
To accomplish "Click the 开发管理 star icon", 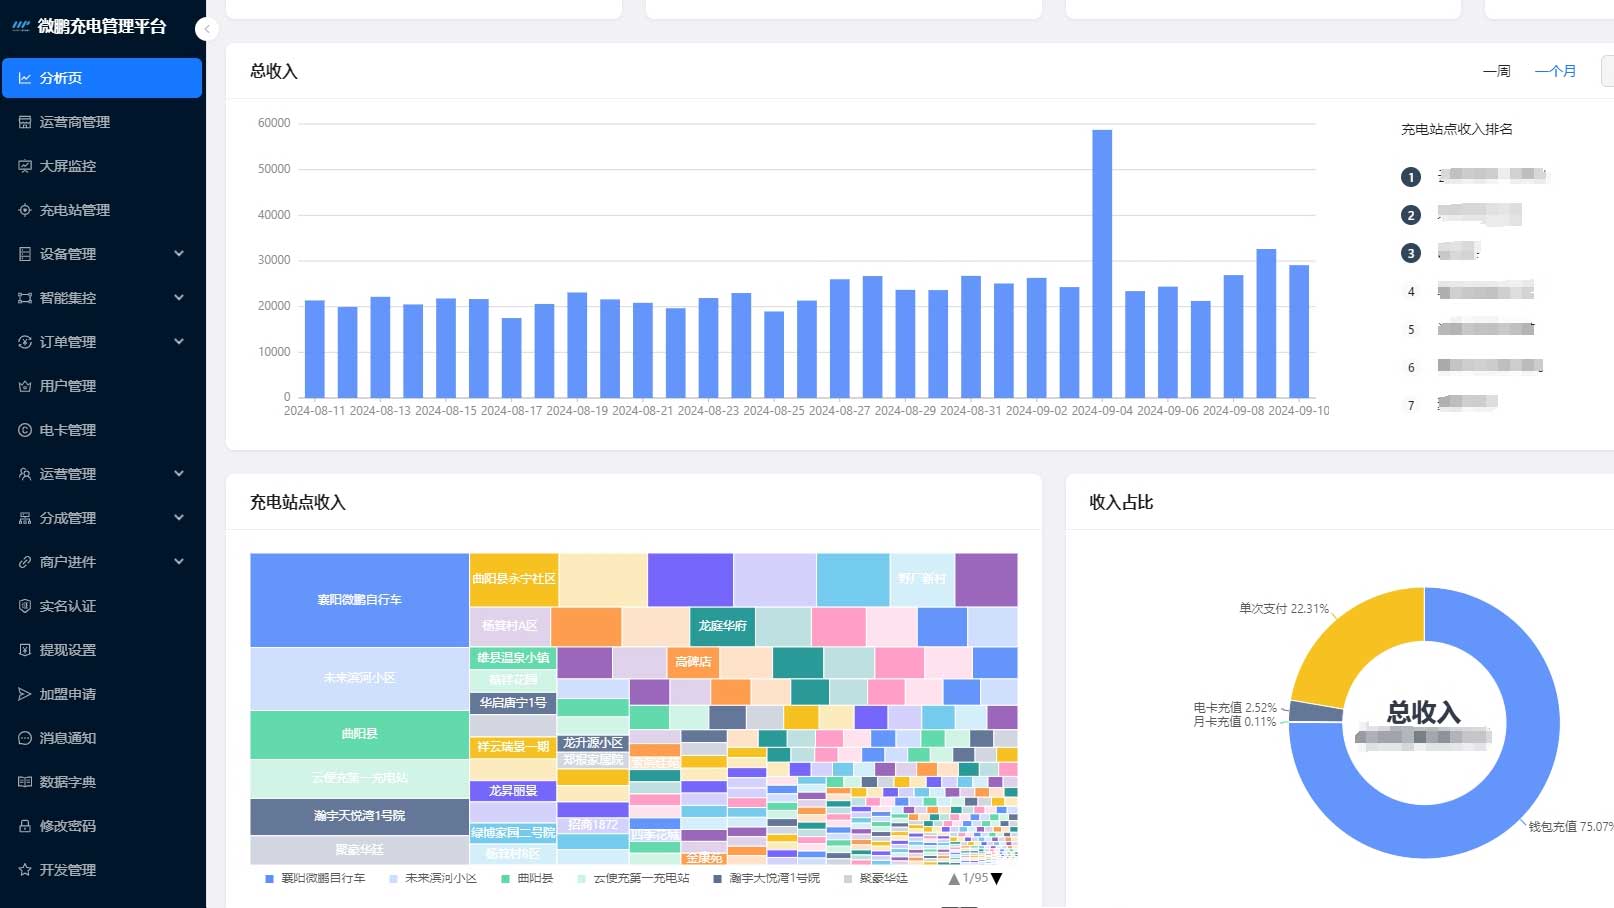I will click(25, 870).
